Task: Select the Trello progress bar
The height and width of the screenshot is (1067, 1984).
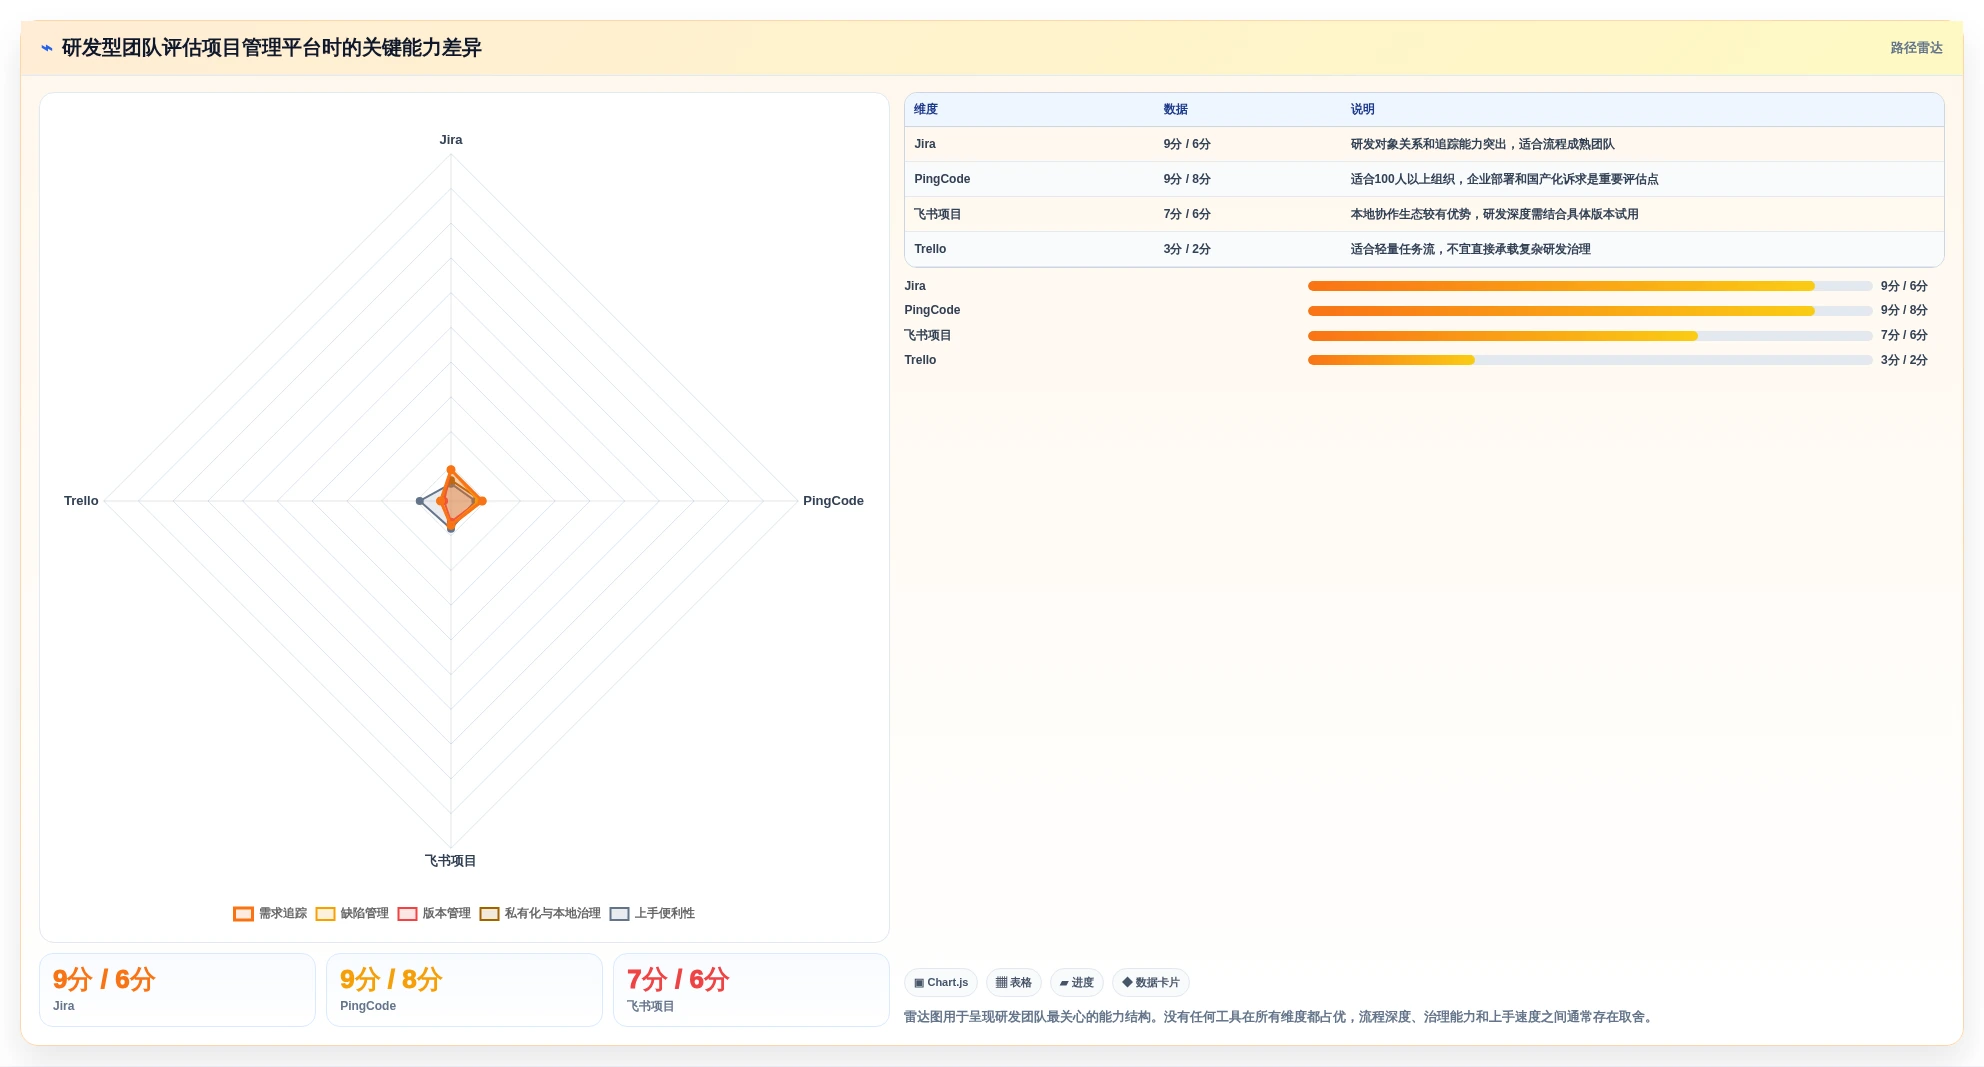Action: [x=1590, y=360]
